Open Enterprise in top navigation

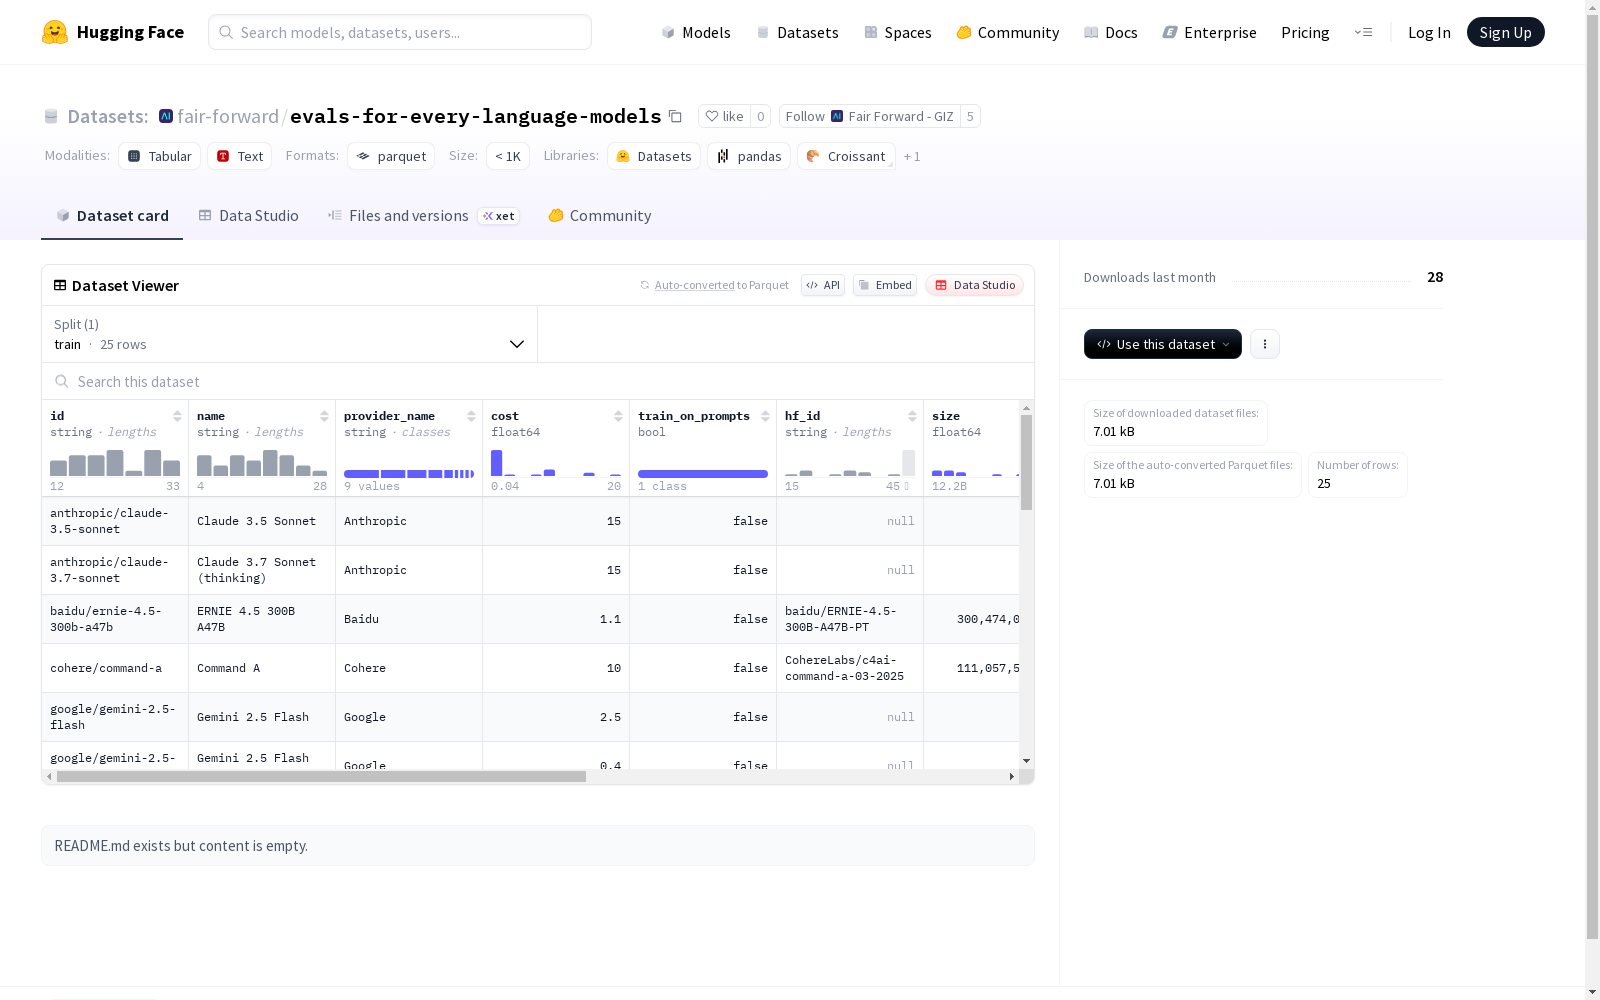point(1210,32)
